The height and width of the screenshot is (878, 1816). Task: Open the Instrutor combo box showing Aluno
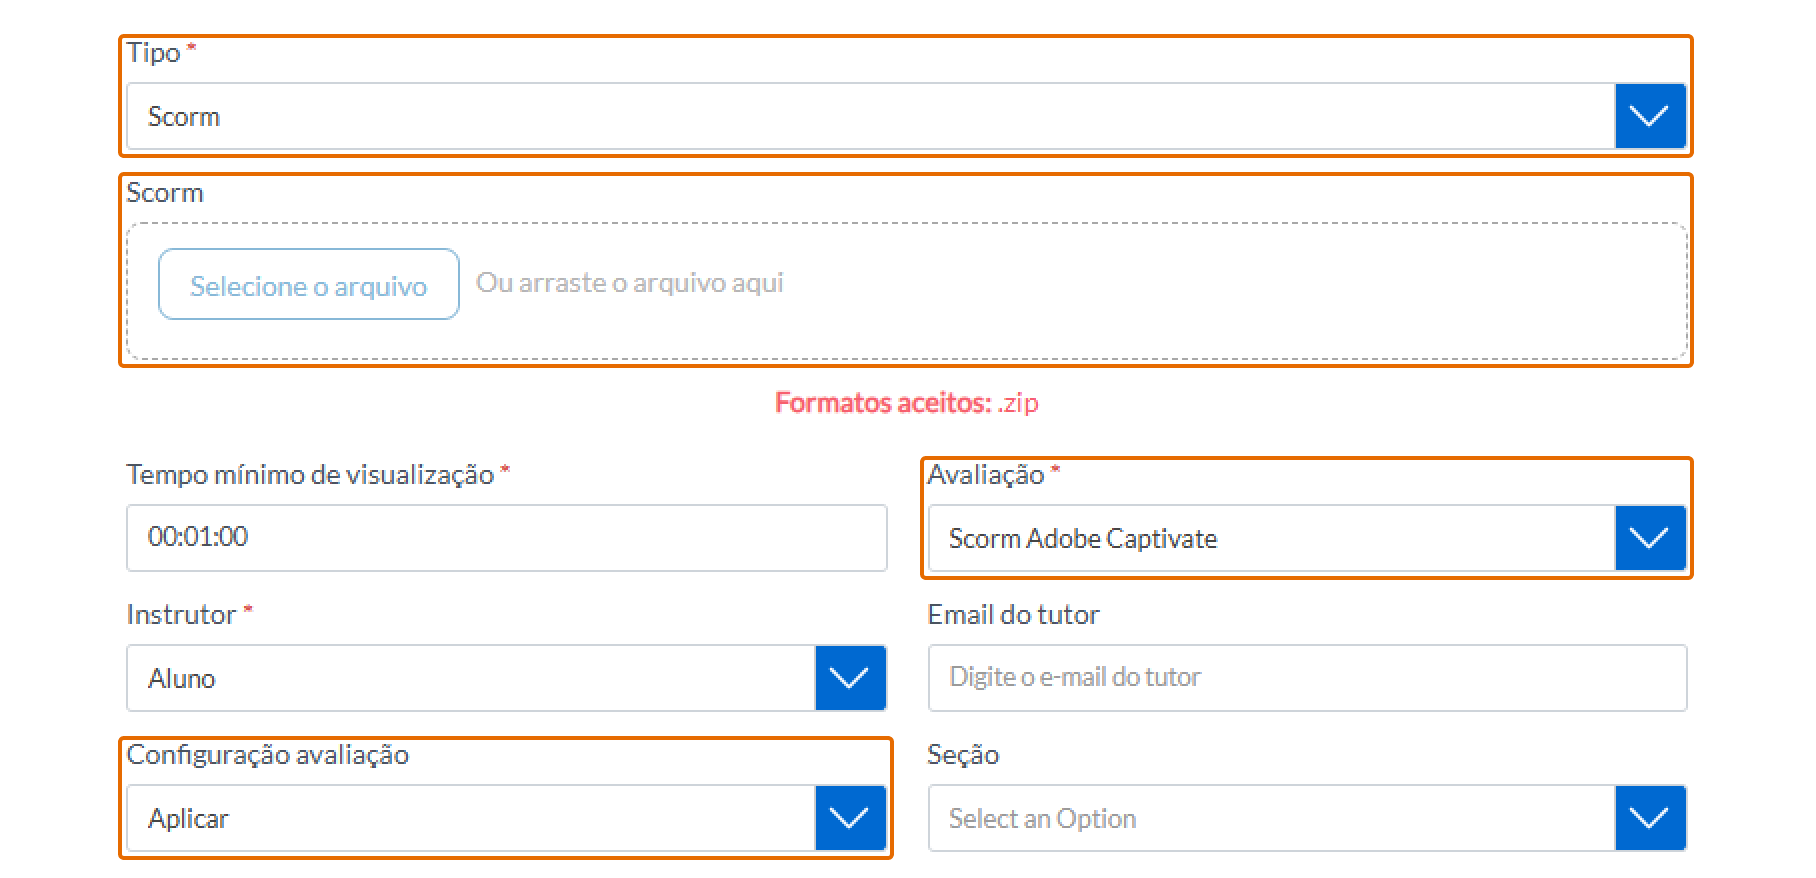click(470, 679)
